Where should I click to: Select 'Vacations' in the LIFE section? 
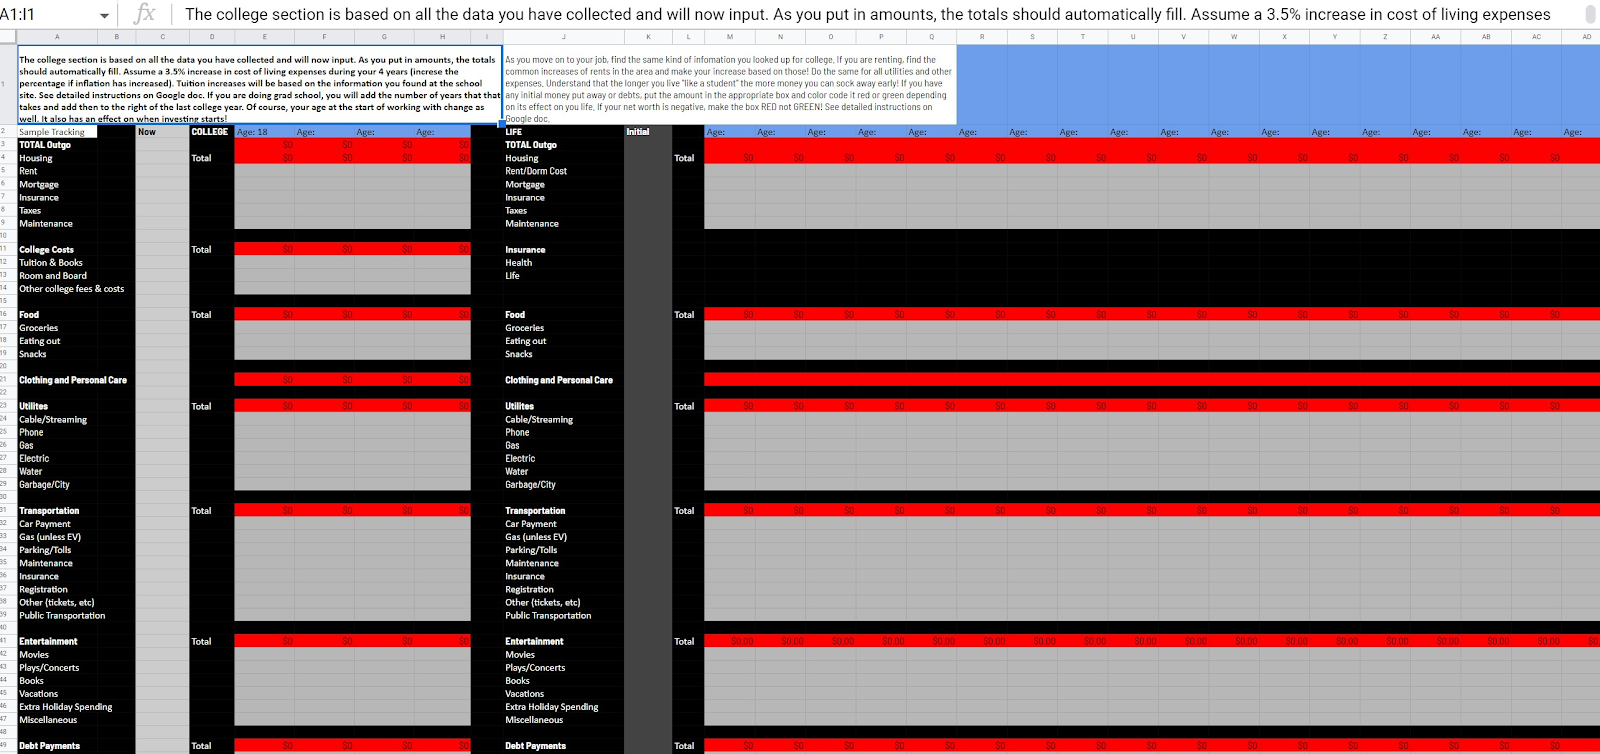pos(525,694)
